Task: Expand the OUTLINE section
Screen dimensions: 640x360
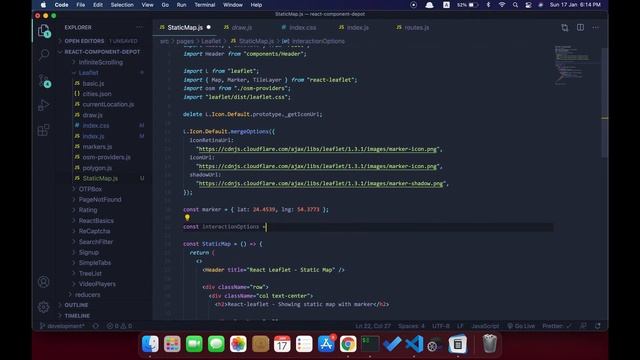Action: coord(76,305)
